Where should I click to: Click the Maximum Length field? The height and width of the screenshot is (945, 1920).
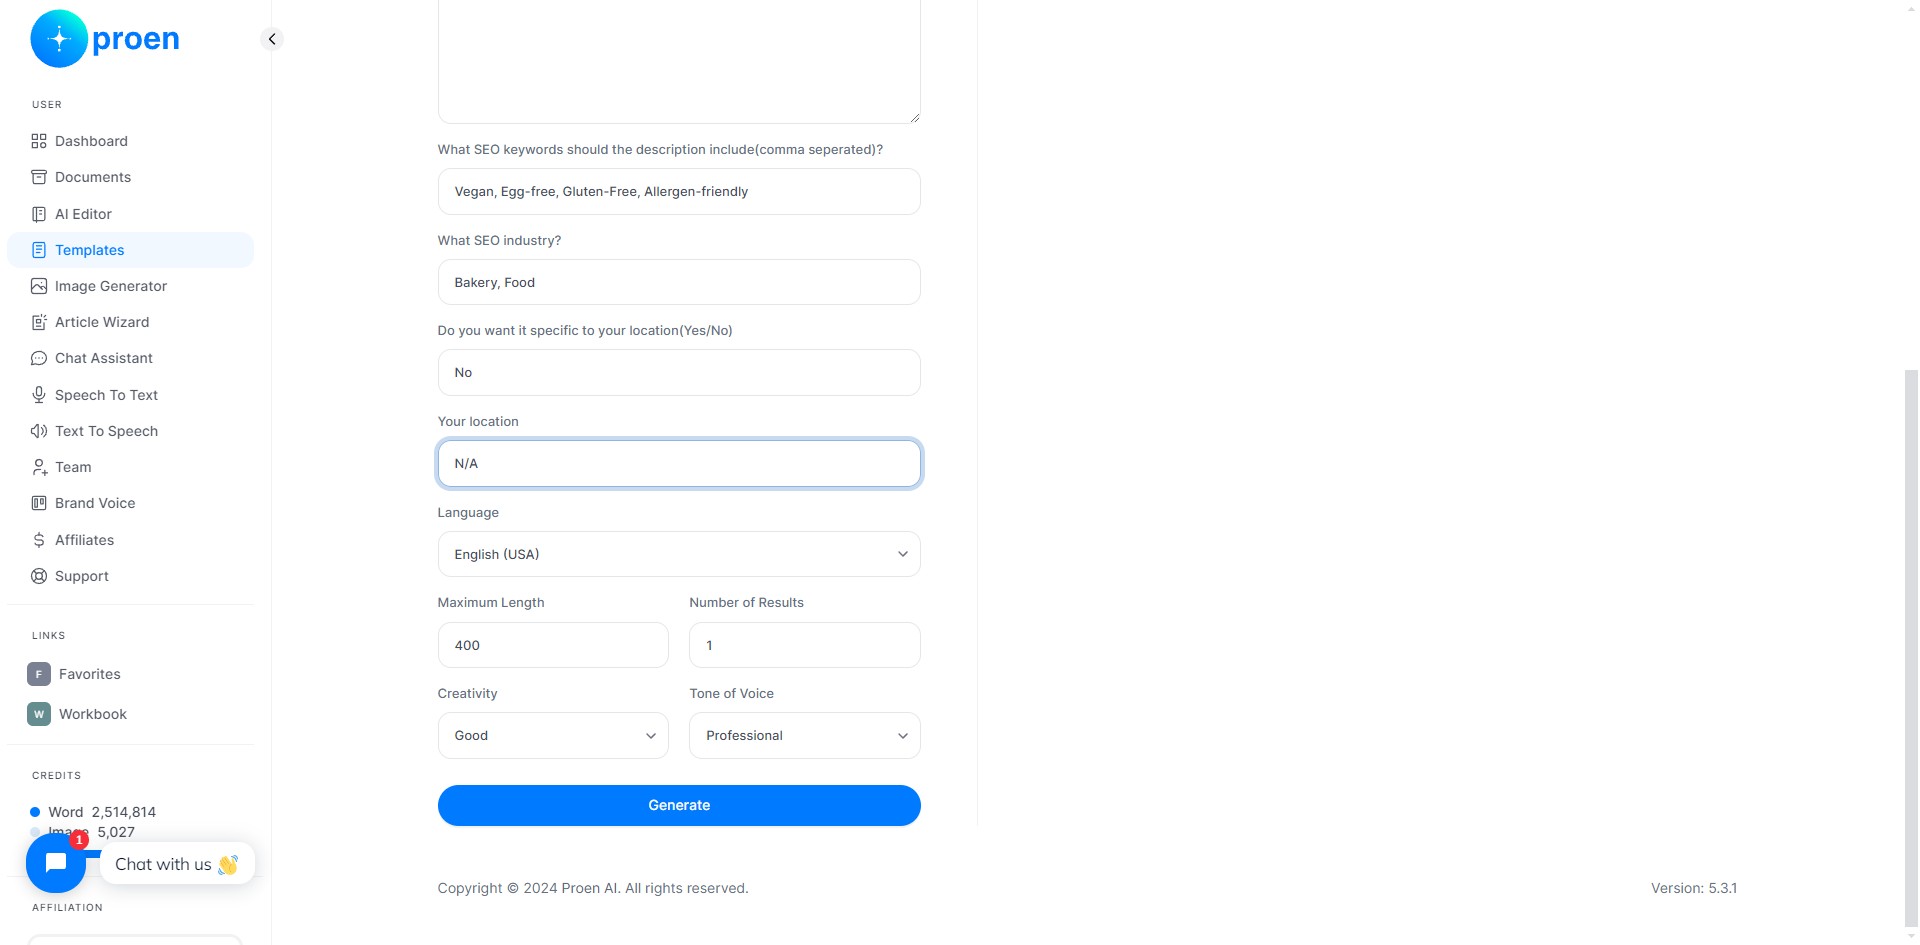pyautogui.click(x=553, y=645)
